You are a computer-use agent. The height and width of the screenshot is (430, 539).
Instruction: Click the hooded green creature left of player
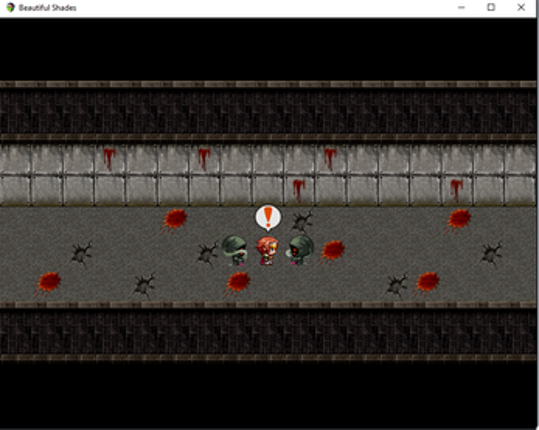coord(234,250)
